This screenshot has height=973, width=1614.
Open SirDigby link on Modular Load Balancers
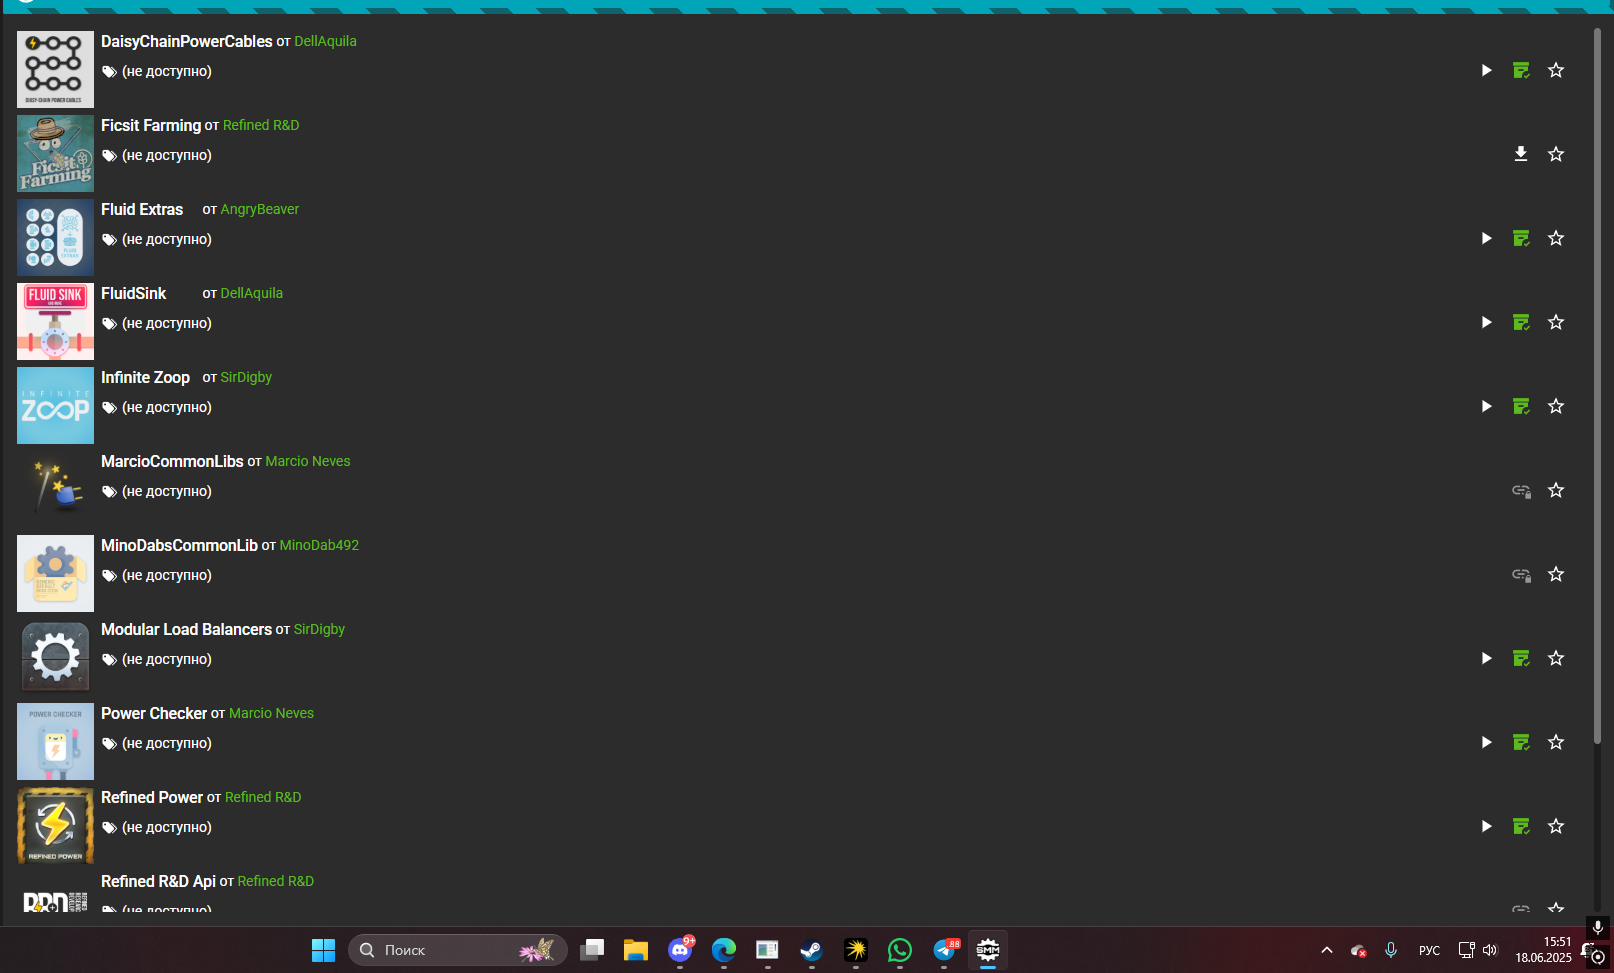pos(319,629)
